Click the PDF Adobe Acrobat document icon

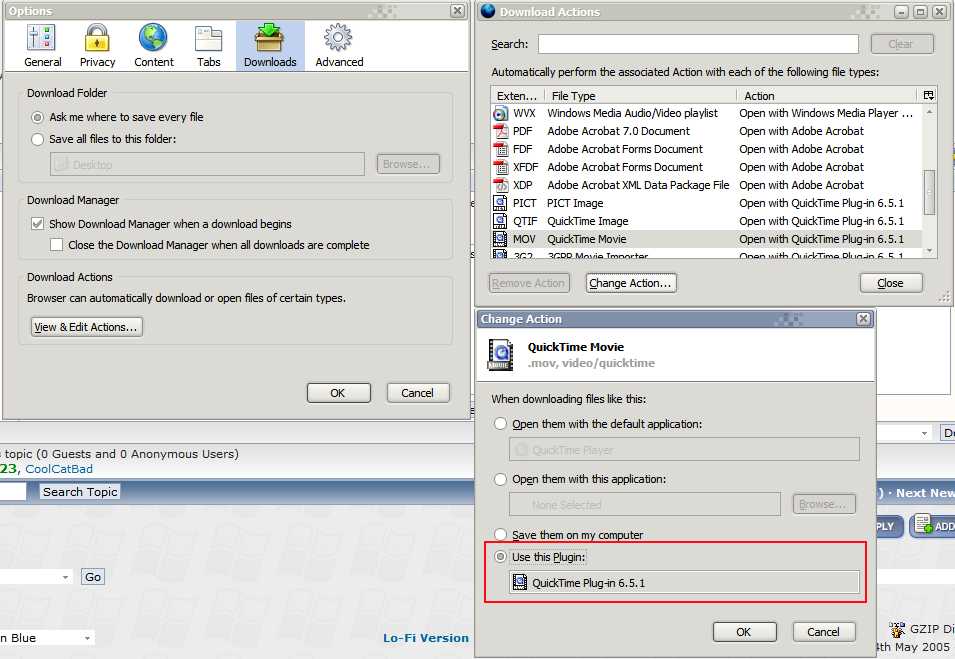point(500,131)
